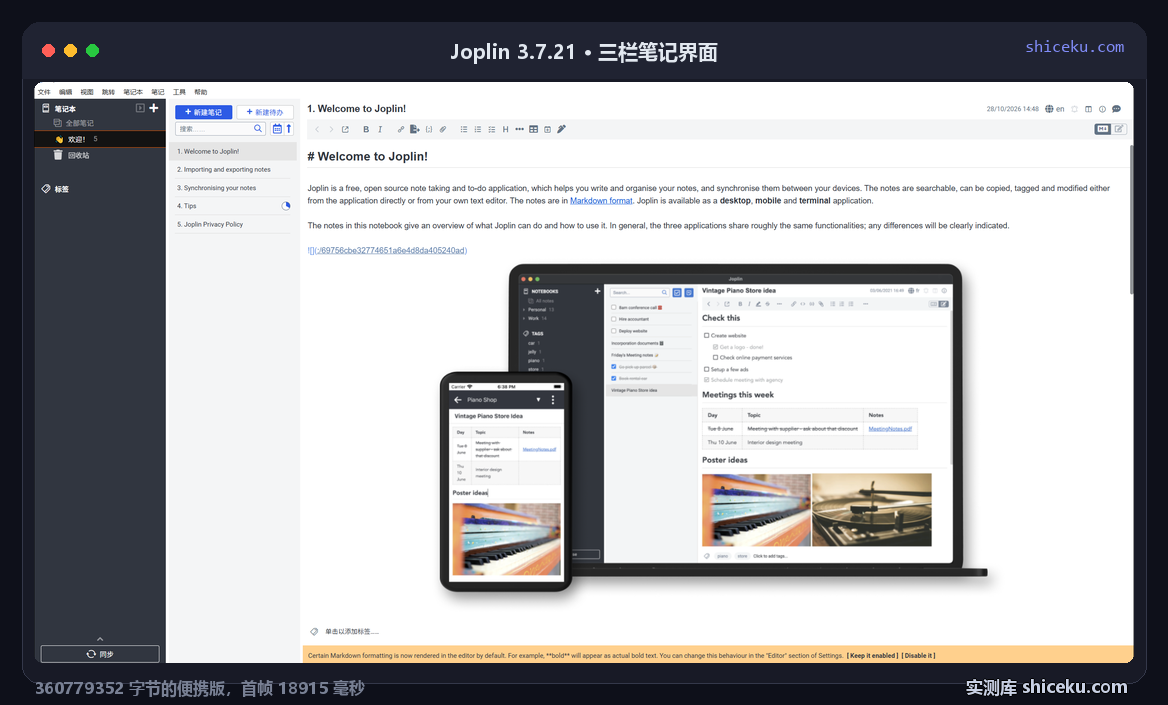Click 单击以添加标签 to add tags
This screenshot has width=1168, height=705.
[x=352, y=631]
